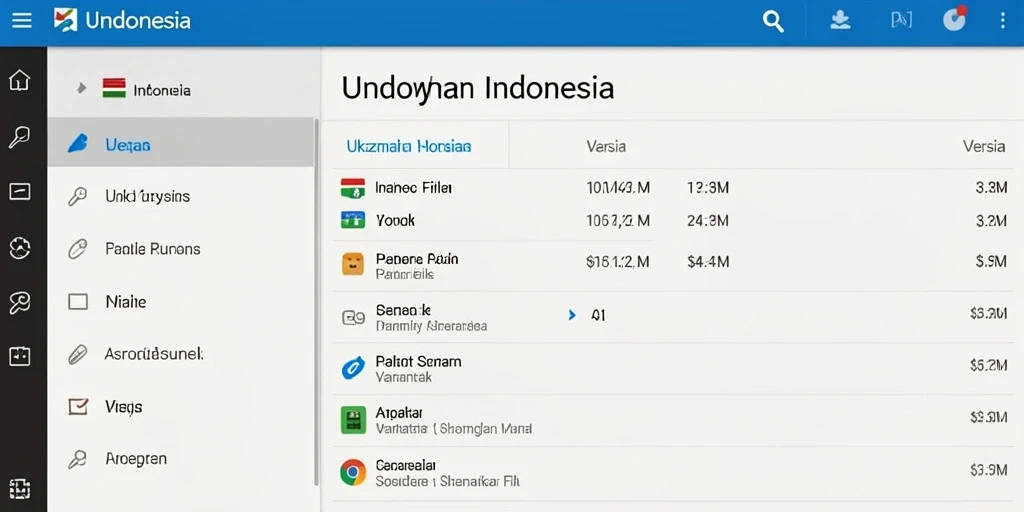Click the Undonesia title in header
Screen dimensions: 1024x512
138,20
